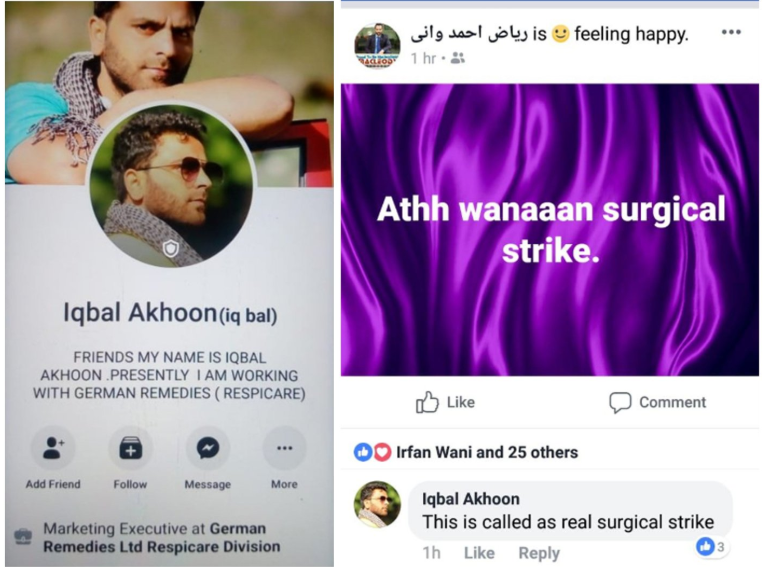
Task: Open the post's three-dot options menu
Action: [731, 32]
